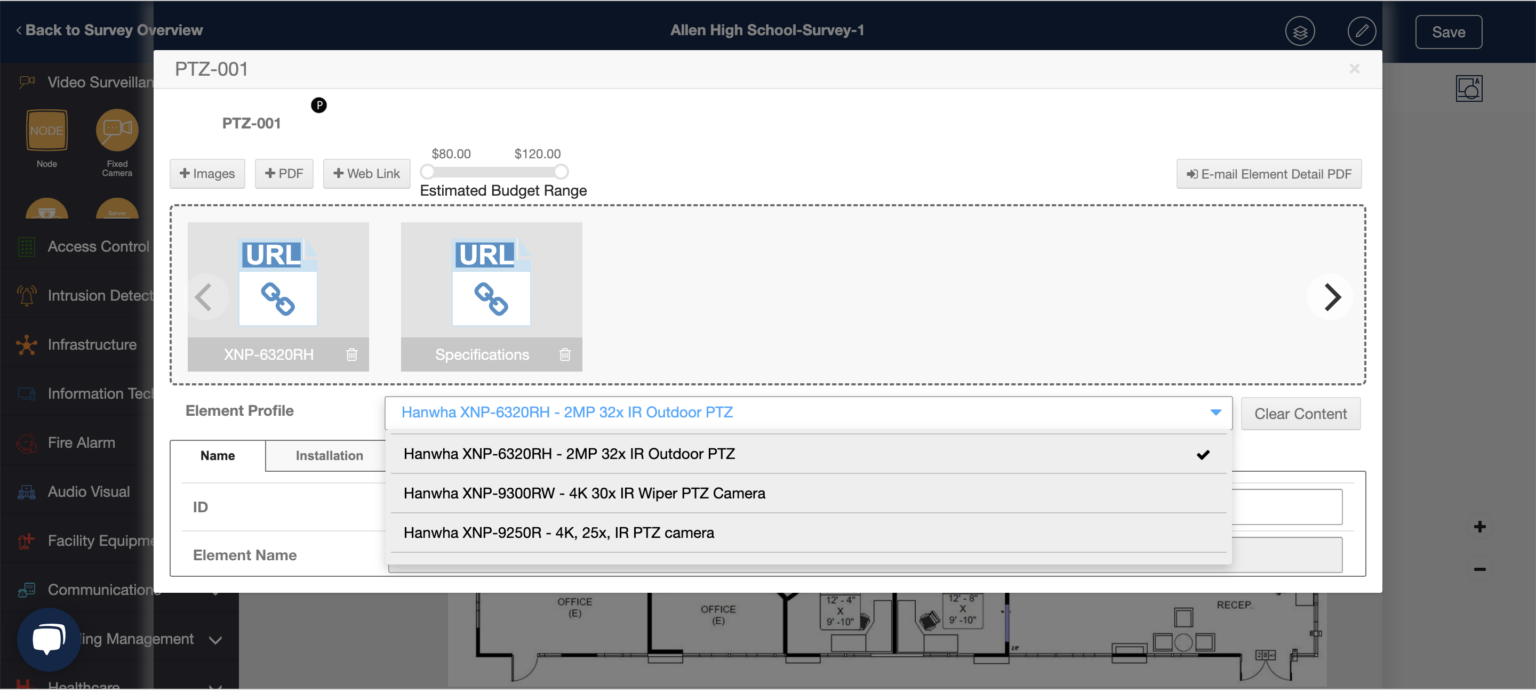Switch to the Installation tab
This screenshot has height=693, width=1536.
329,456
